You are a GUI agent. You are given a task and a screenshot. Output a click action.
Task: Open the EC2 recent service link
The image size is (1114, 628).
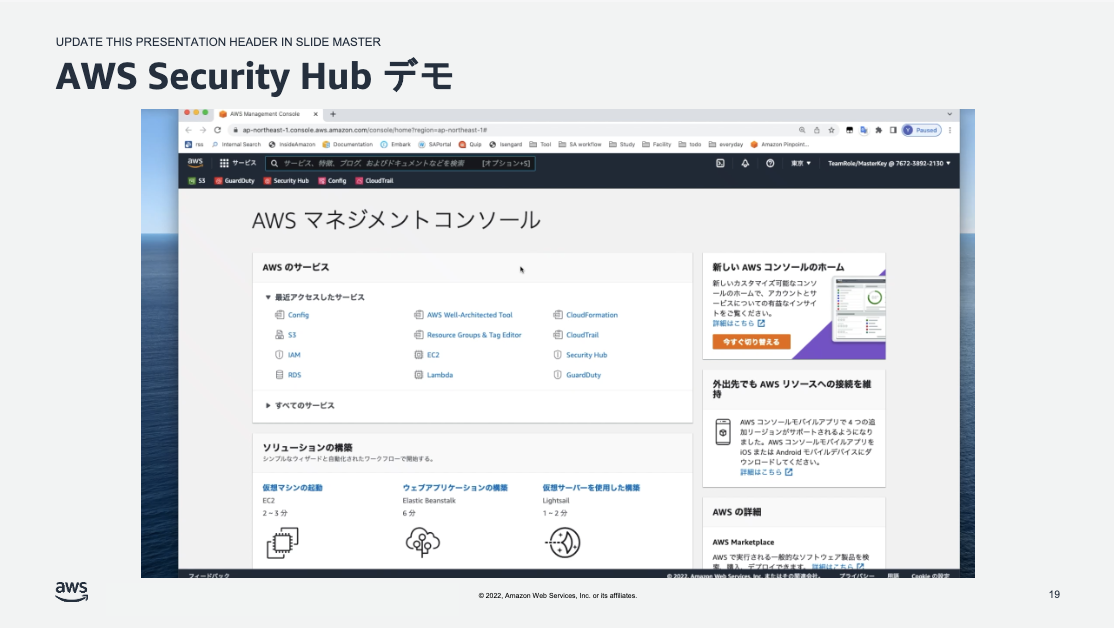(433, 354)
